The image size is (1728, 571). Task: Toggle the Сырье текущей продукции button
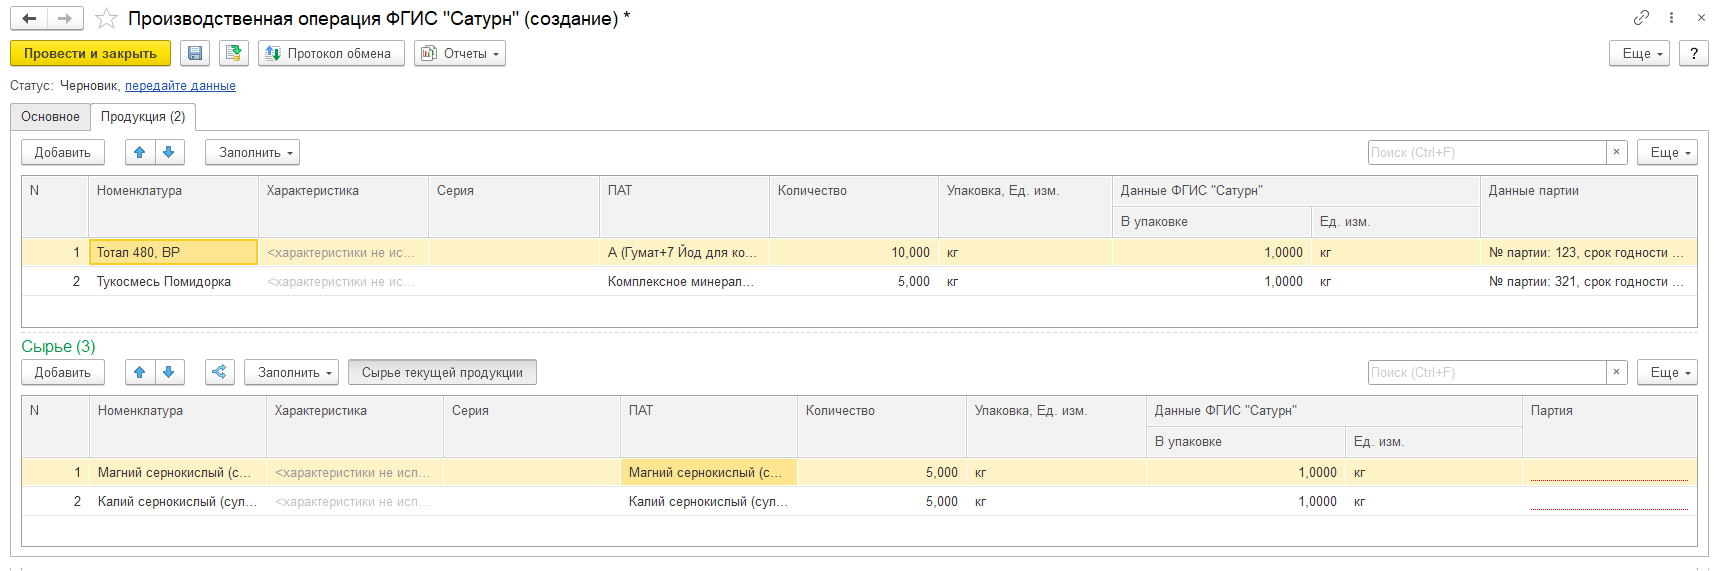pos(442,372)
